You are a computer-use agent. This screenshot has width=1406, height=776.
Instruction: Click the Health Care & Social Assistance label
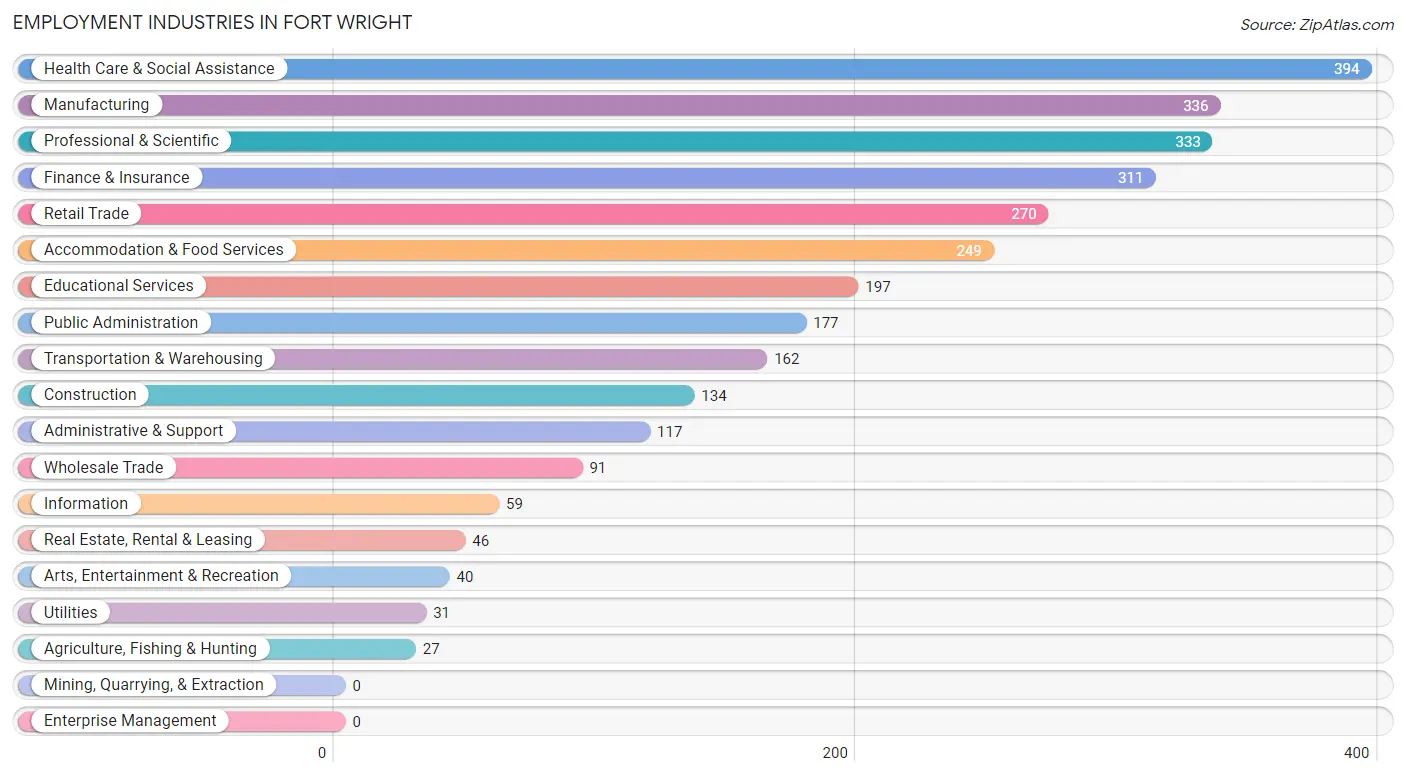coord(159,69)
